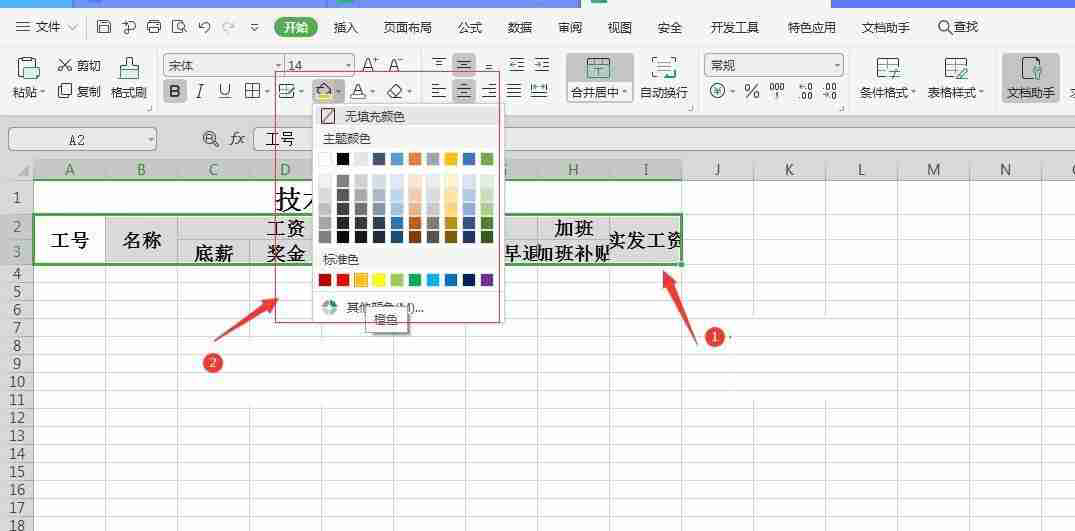Click the Borders icon

pos(252,91)
